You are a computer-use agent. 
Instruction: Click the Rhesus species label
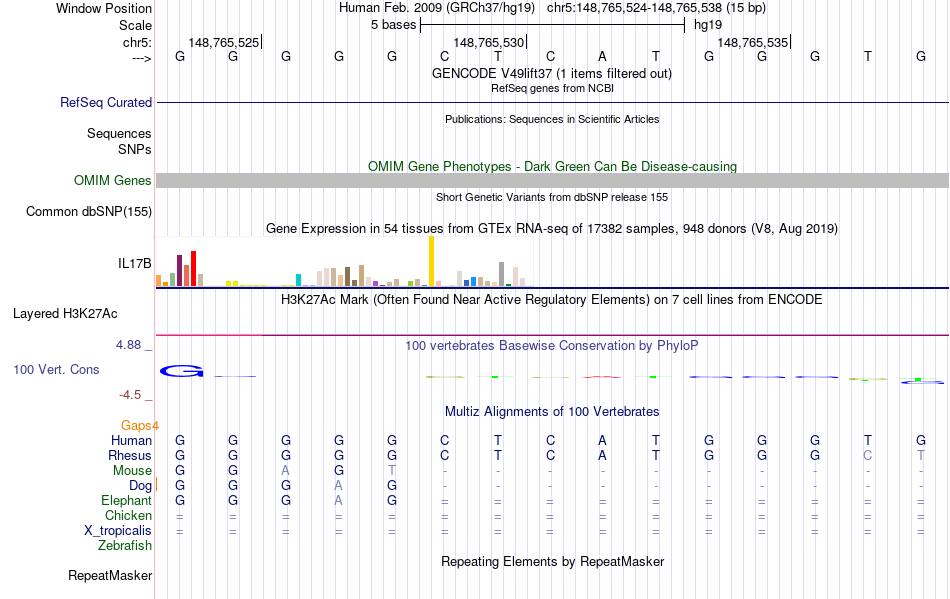click(130, 455)
